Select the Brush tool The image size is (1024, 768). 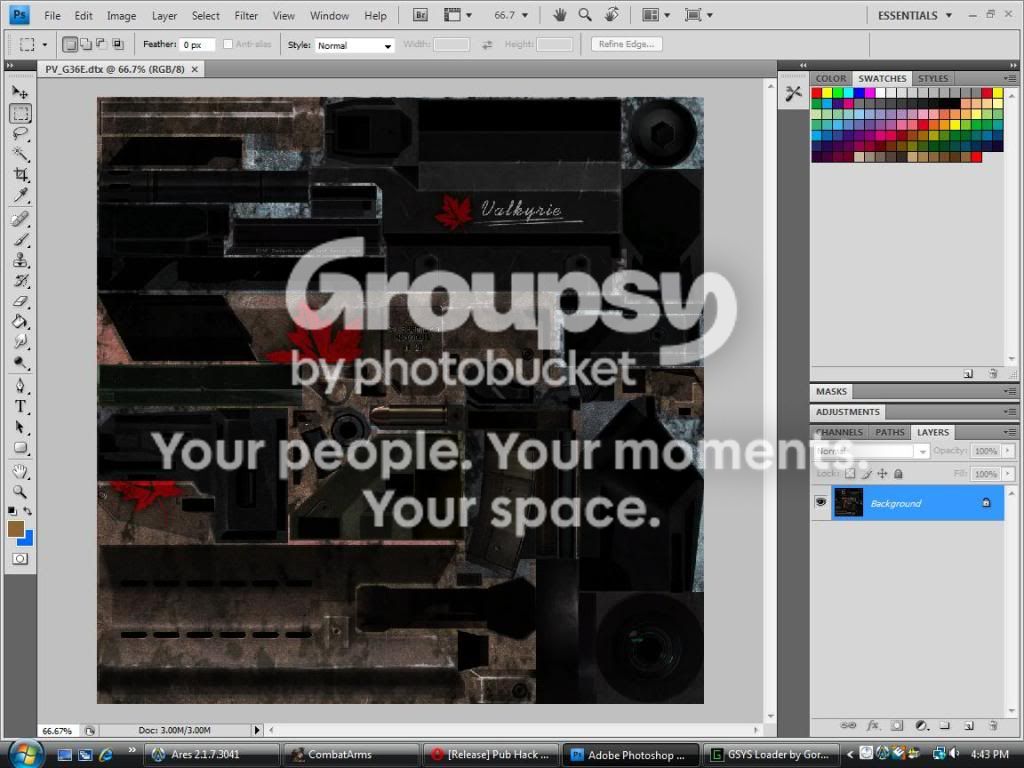(x=20, y=240)
